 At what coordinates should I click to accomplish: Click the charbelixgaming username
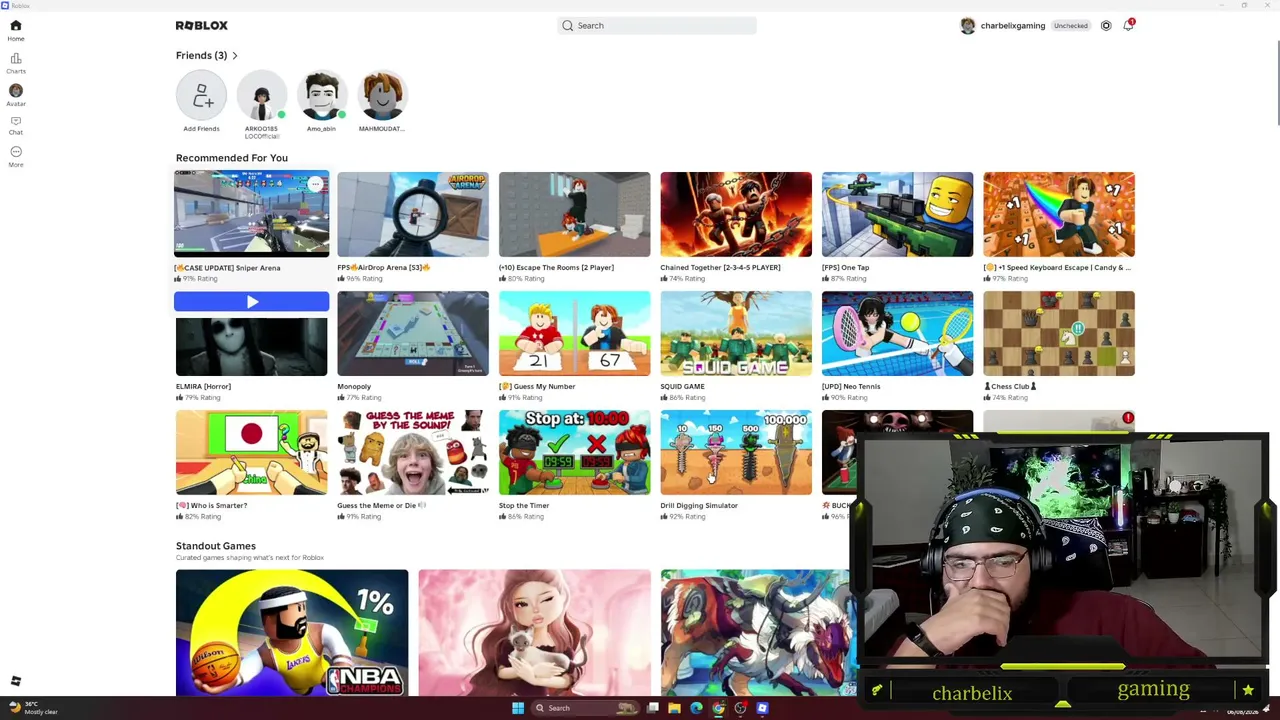coord(1013,26)
